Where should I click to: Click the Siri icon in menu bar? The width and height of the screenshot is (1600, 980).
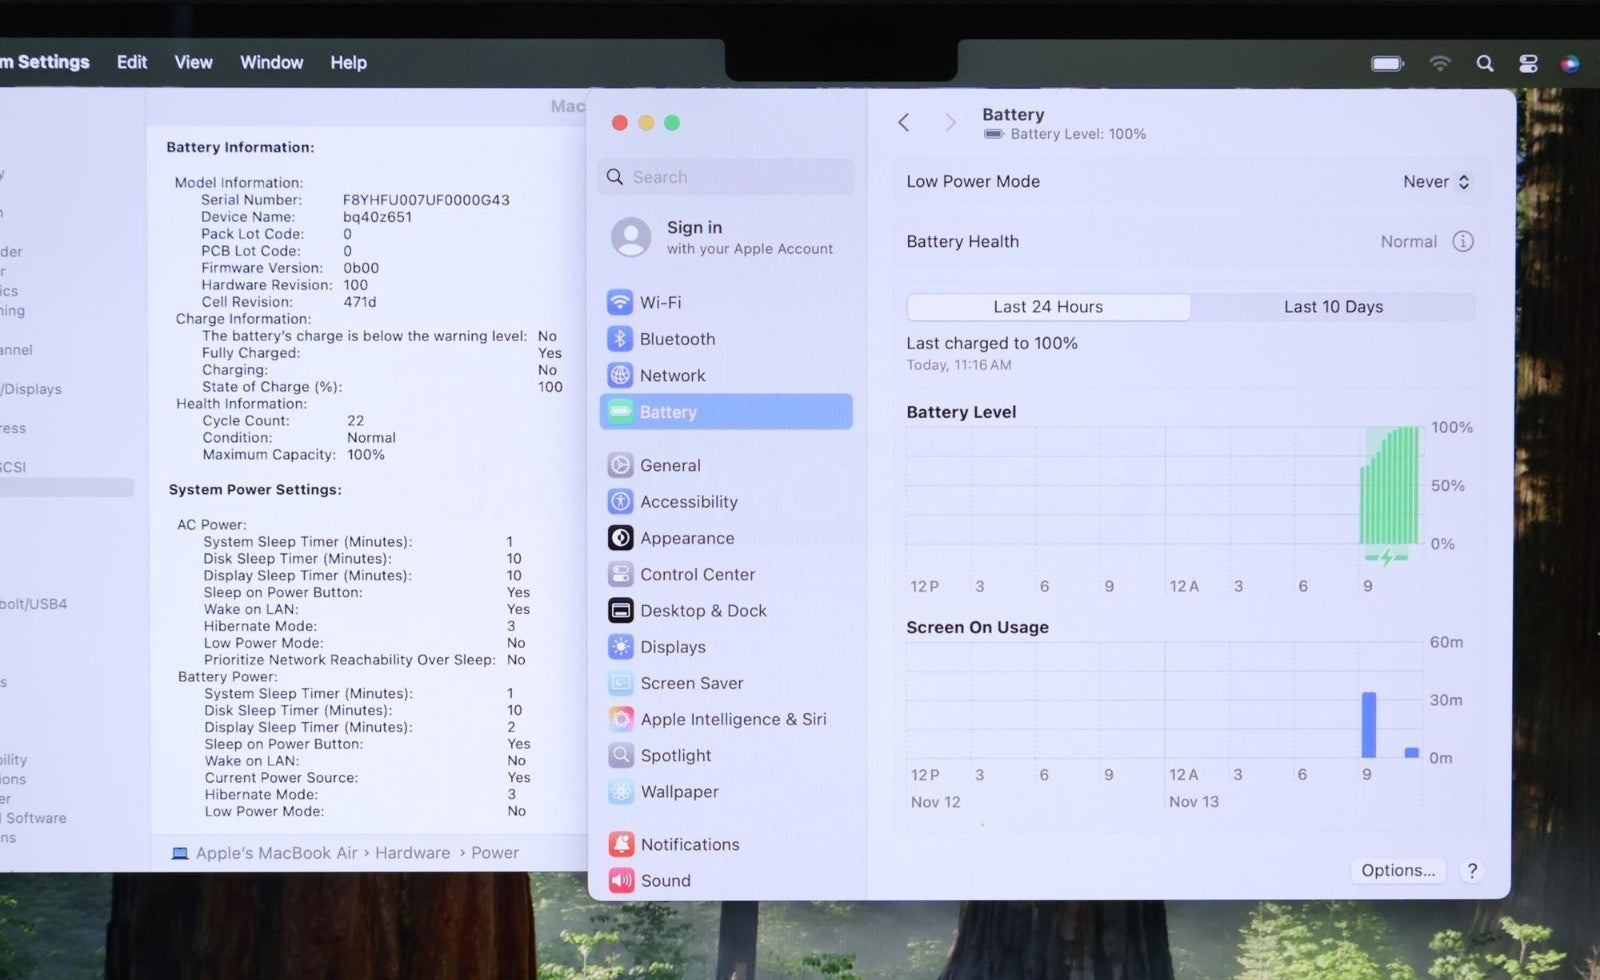(x=1570, y=64)
